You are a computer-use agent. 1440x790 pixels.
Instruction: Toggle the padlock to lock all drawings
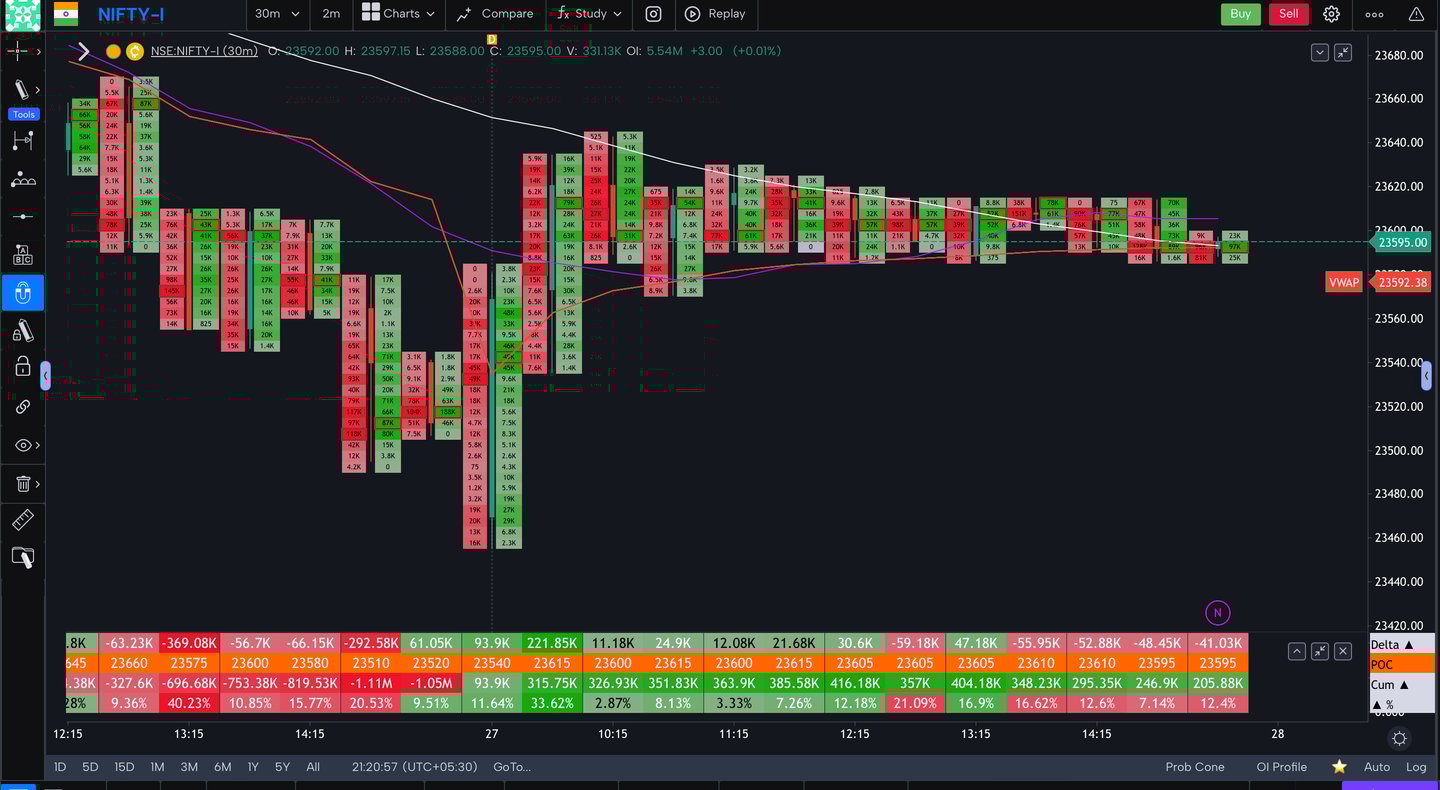click(22, 368)
